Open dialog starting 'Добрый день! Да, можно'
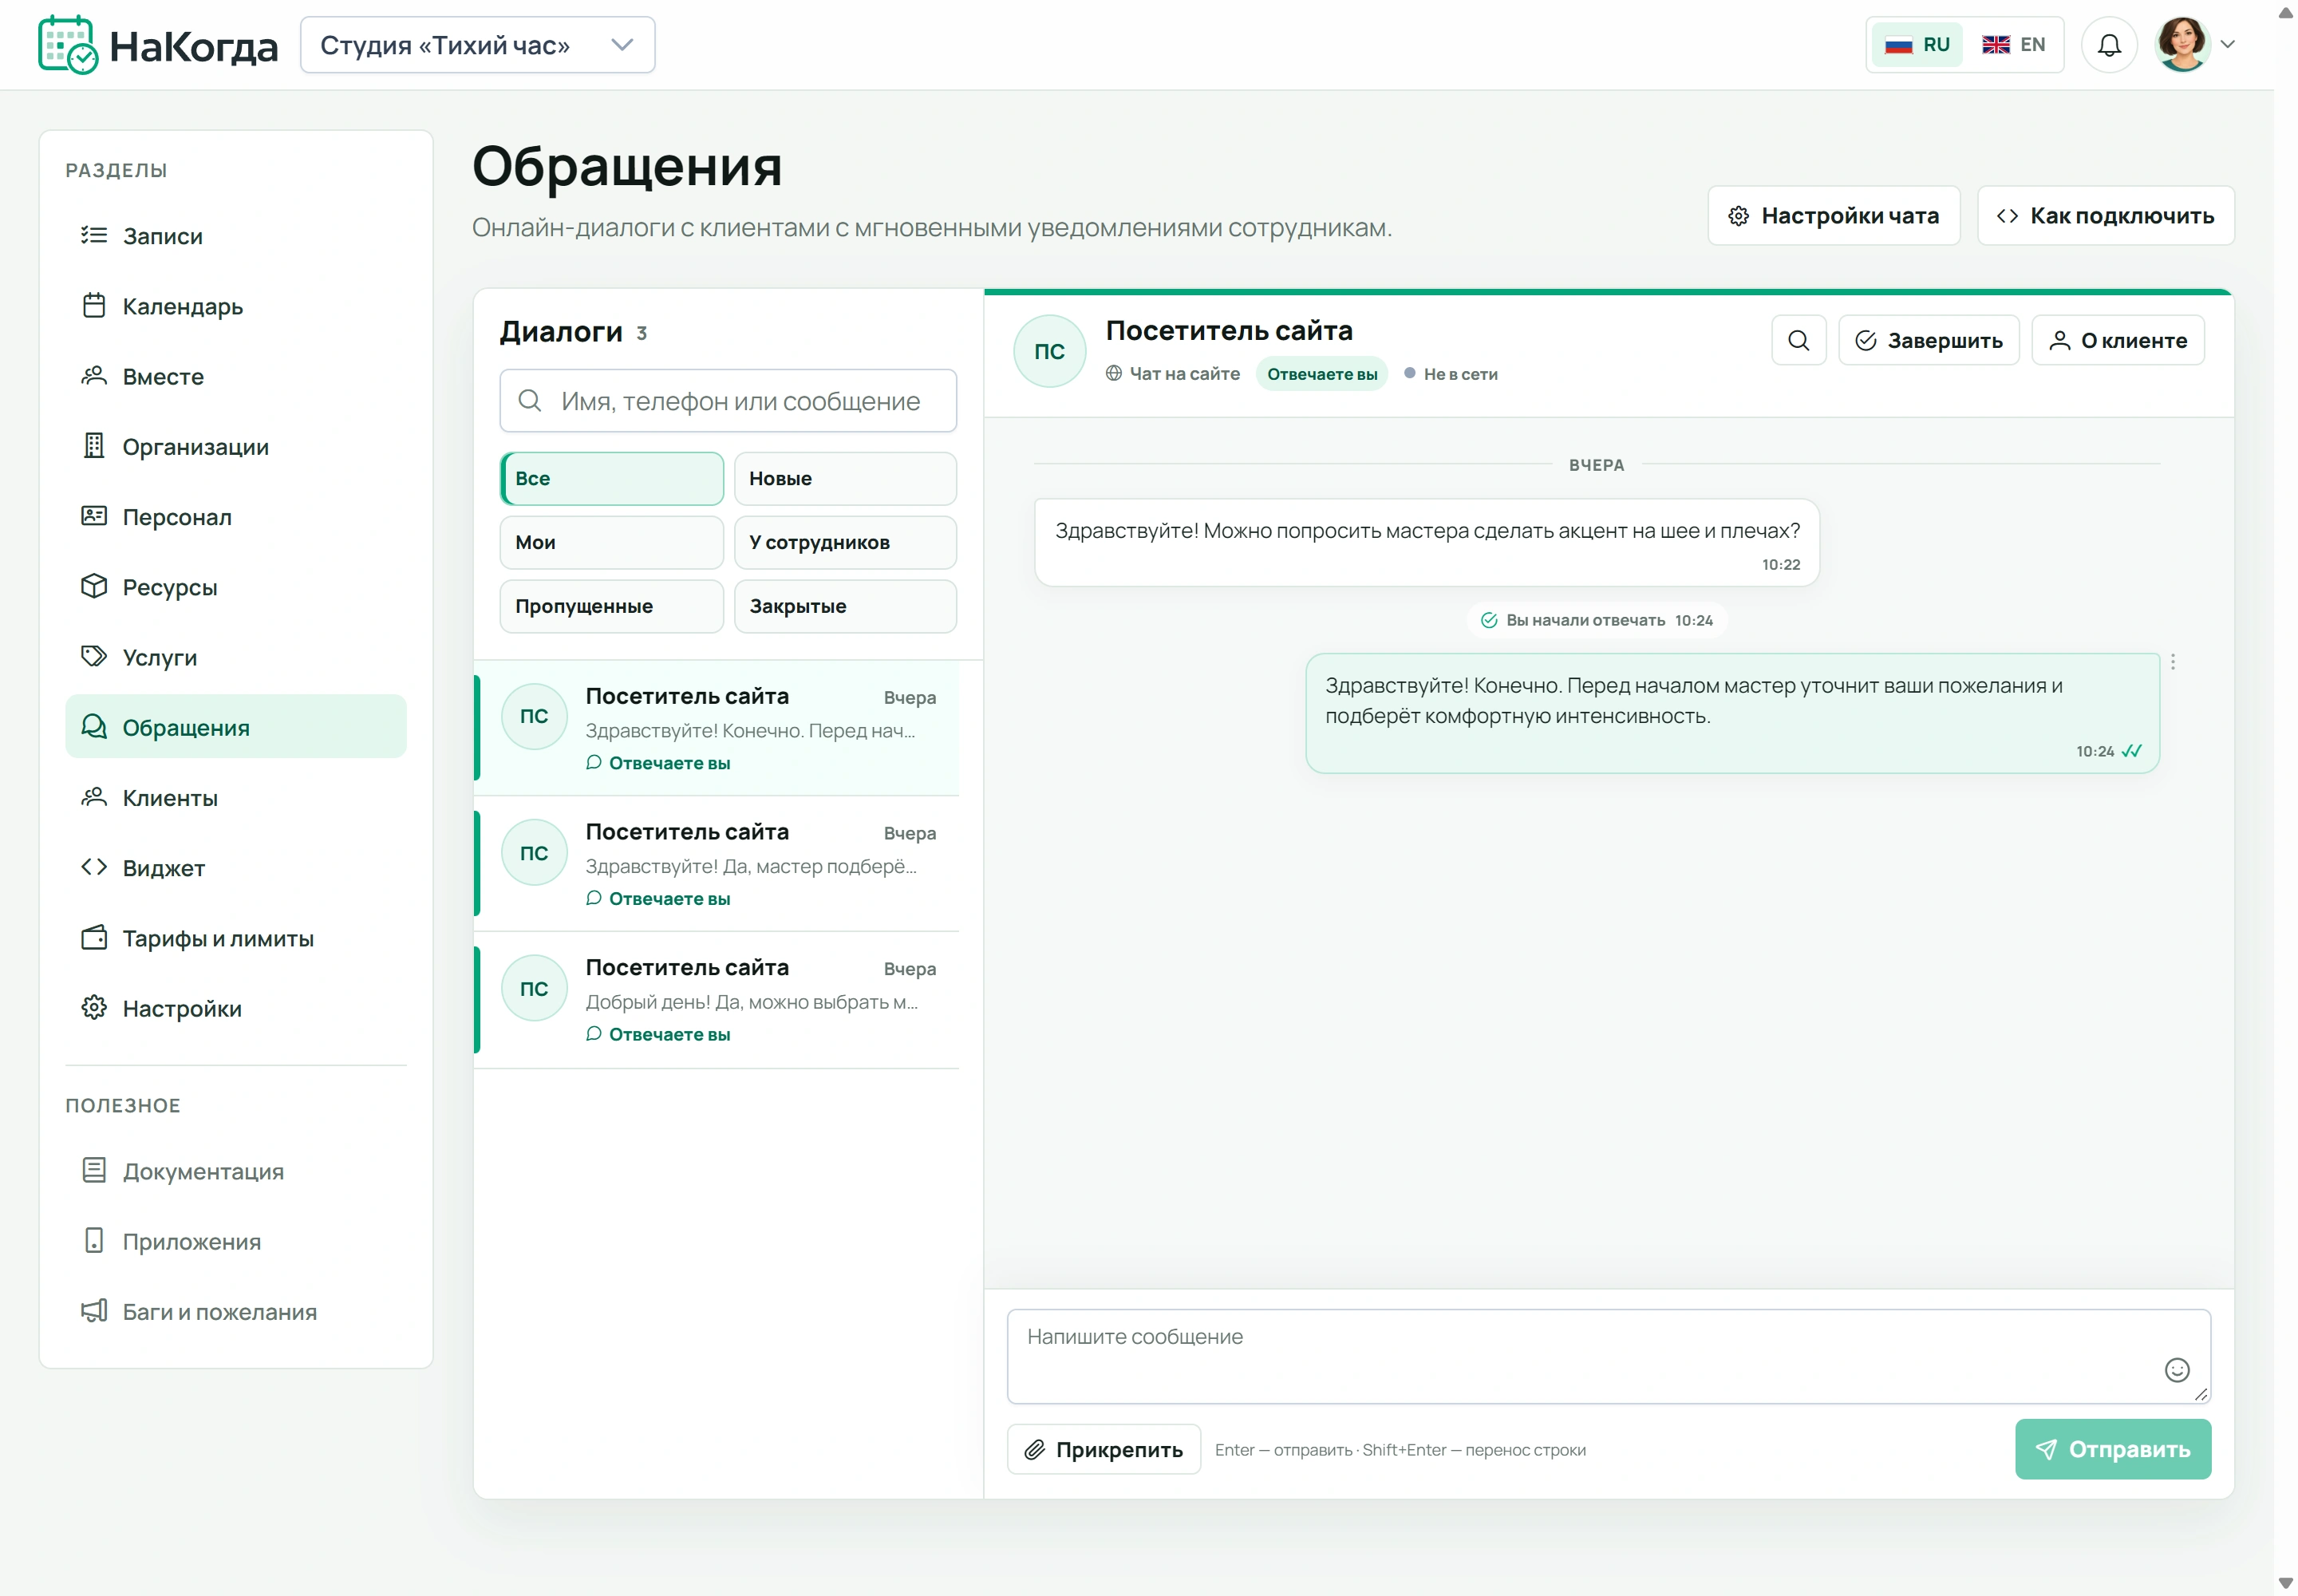The image size is (2298, 1596). click(x=717, y=1000)
